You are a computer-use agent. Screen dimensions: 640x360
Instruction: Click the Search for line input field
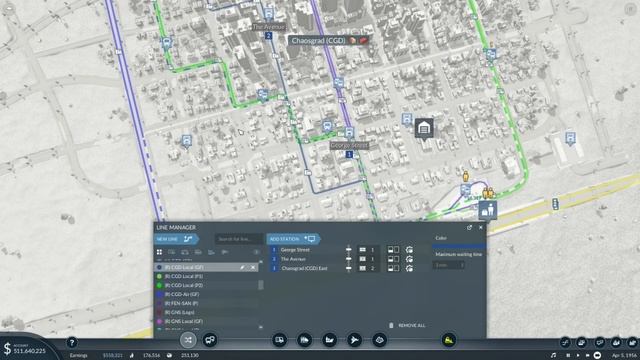pyautogui.click(x=239, y=239)
